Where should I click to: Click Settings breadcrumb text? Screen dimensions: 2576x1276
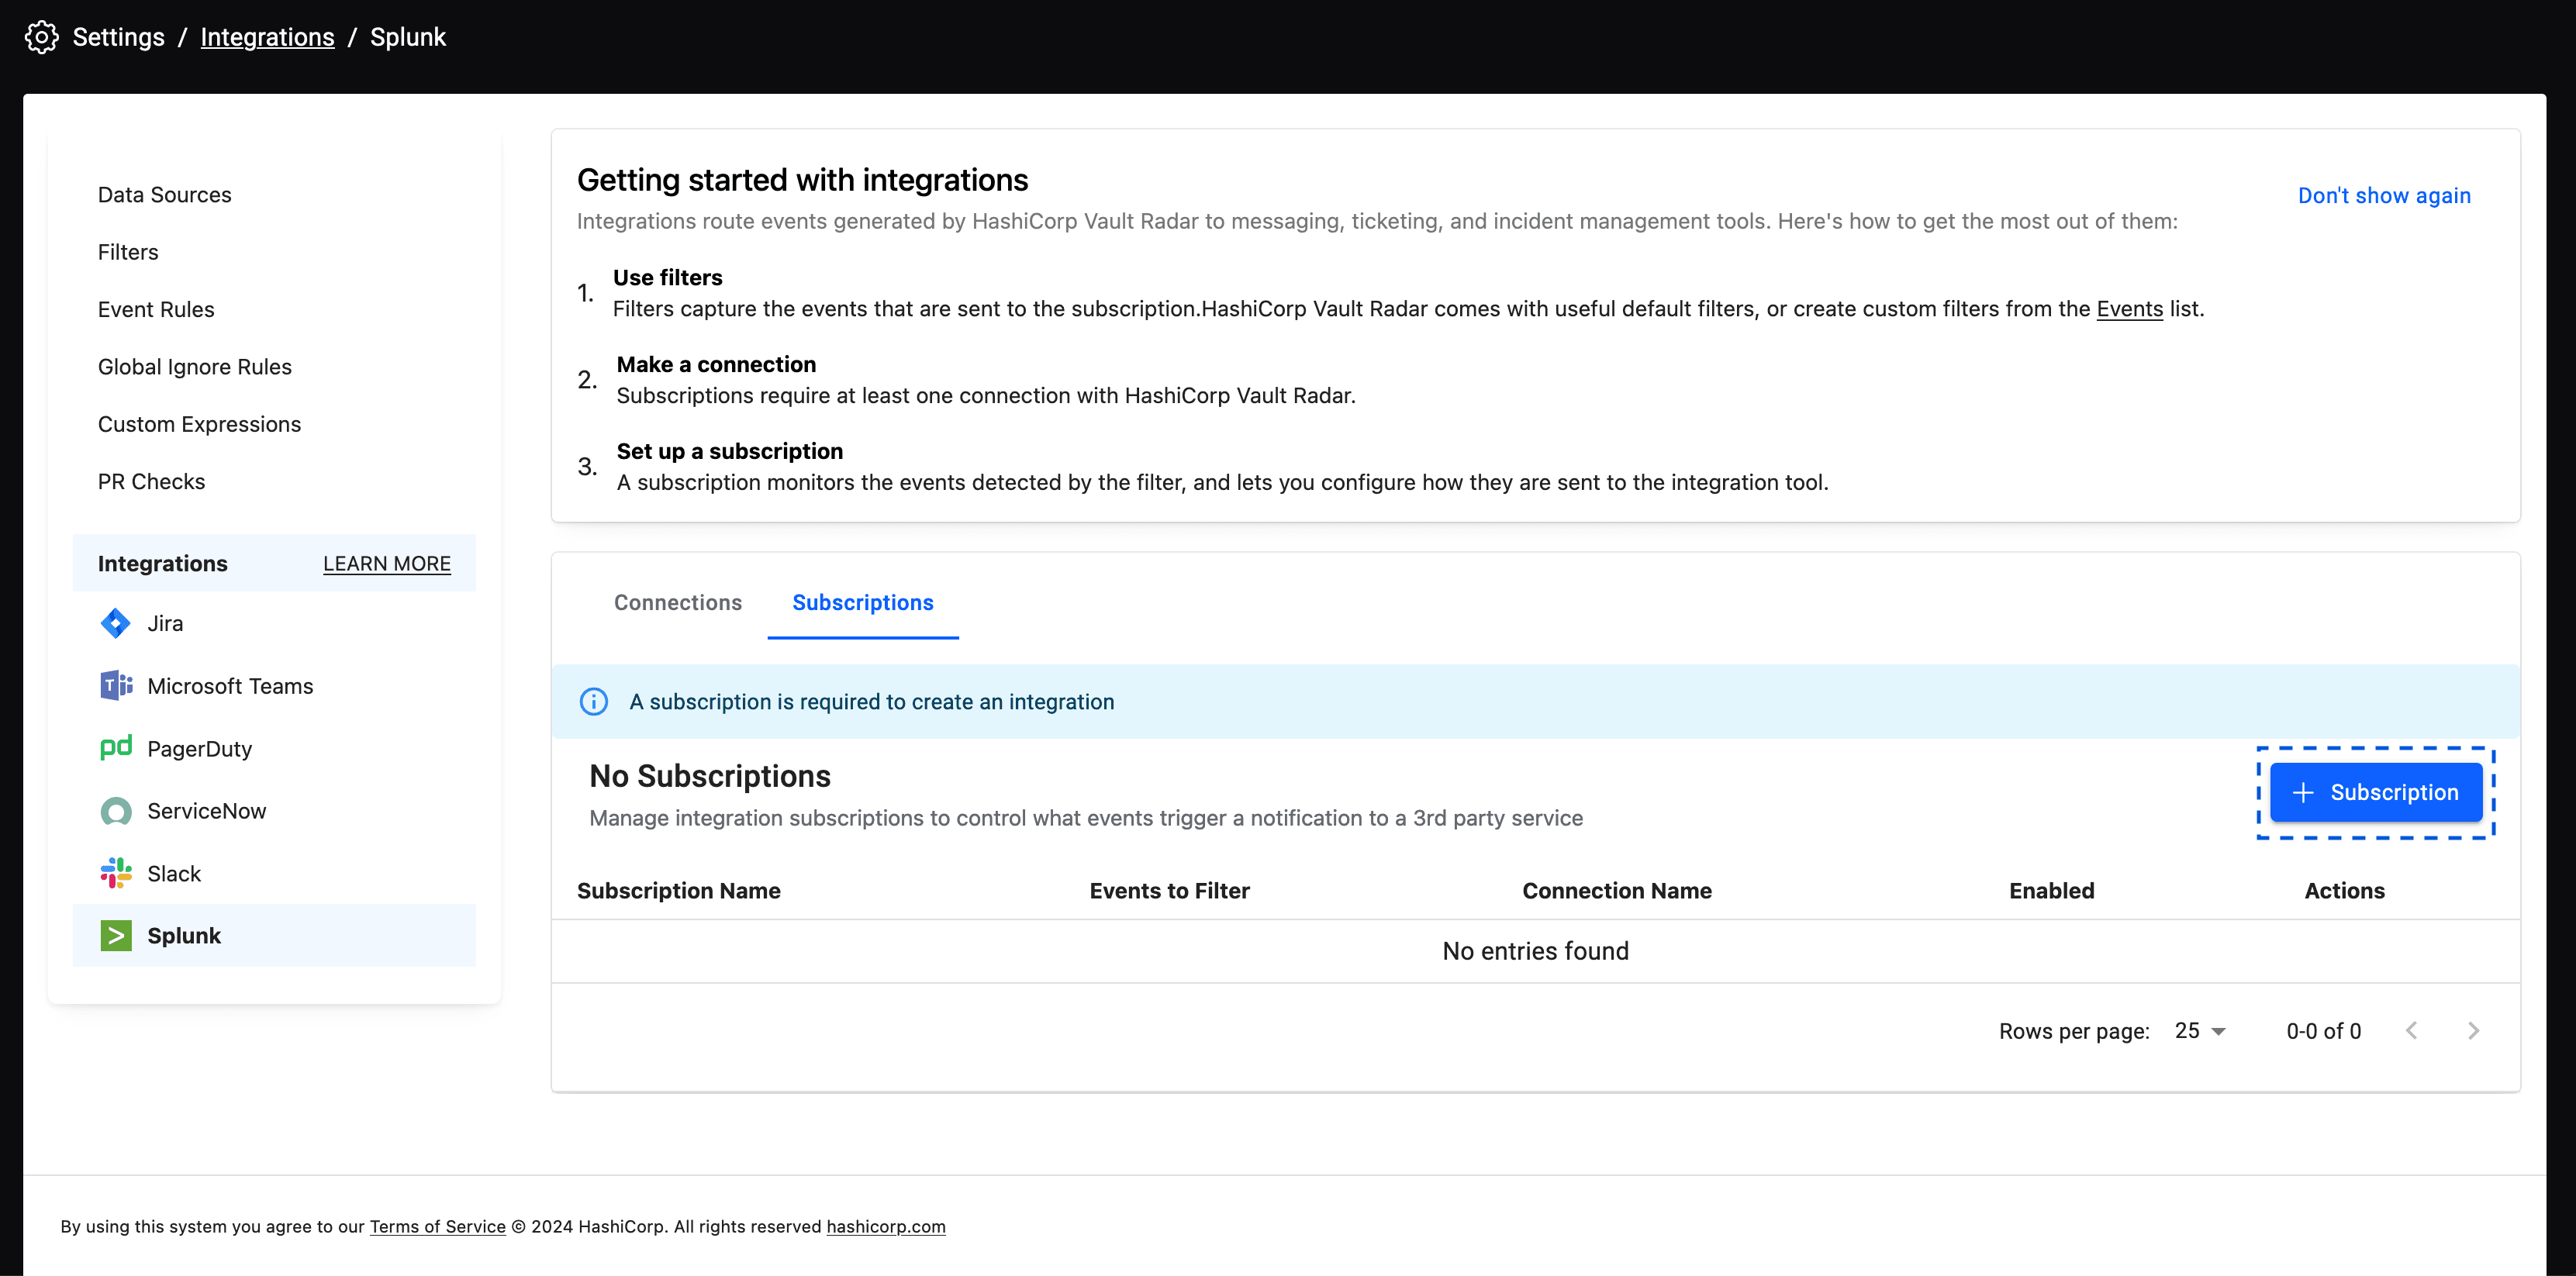(x=119, y=37)
